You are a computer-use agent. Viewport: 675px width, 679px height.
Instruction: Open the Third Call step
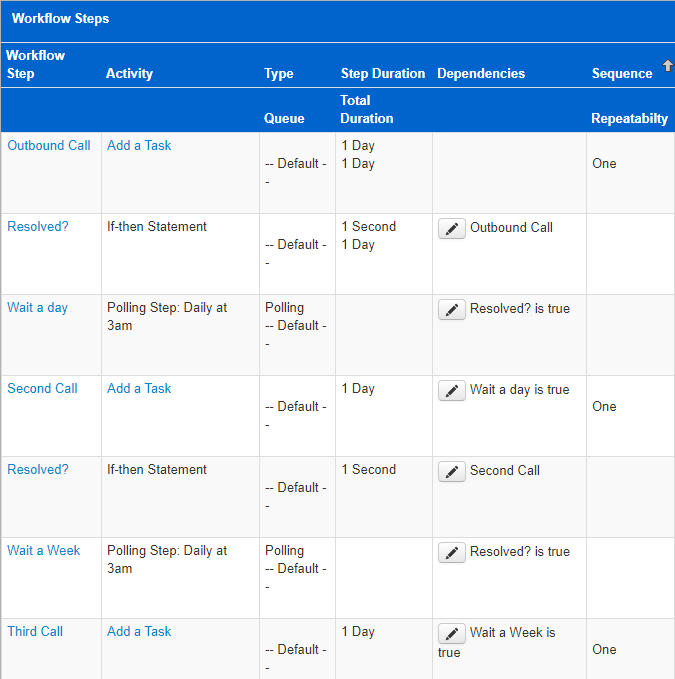(35, 631)
